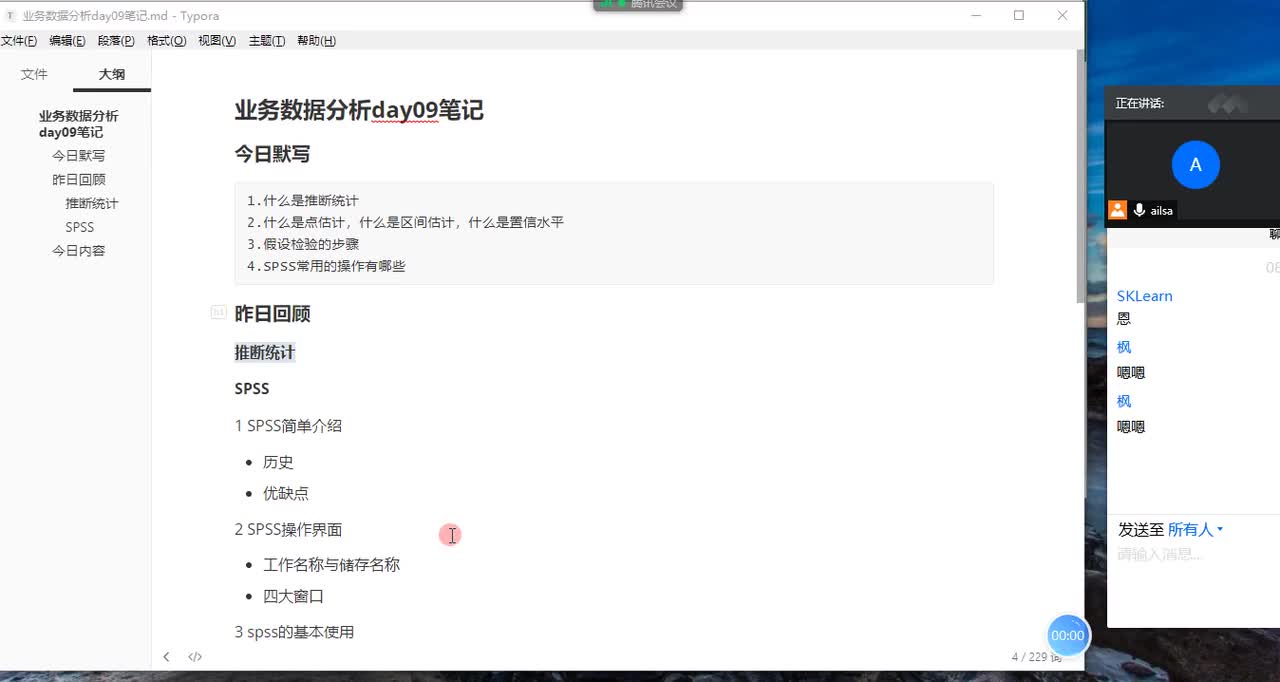Jump to 今日默写 in outline
The height and width of the screenshot is (682, 1280).
click(79, 156)
